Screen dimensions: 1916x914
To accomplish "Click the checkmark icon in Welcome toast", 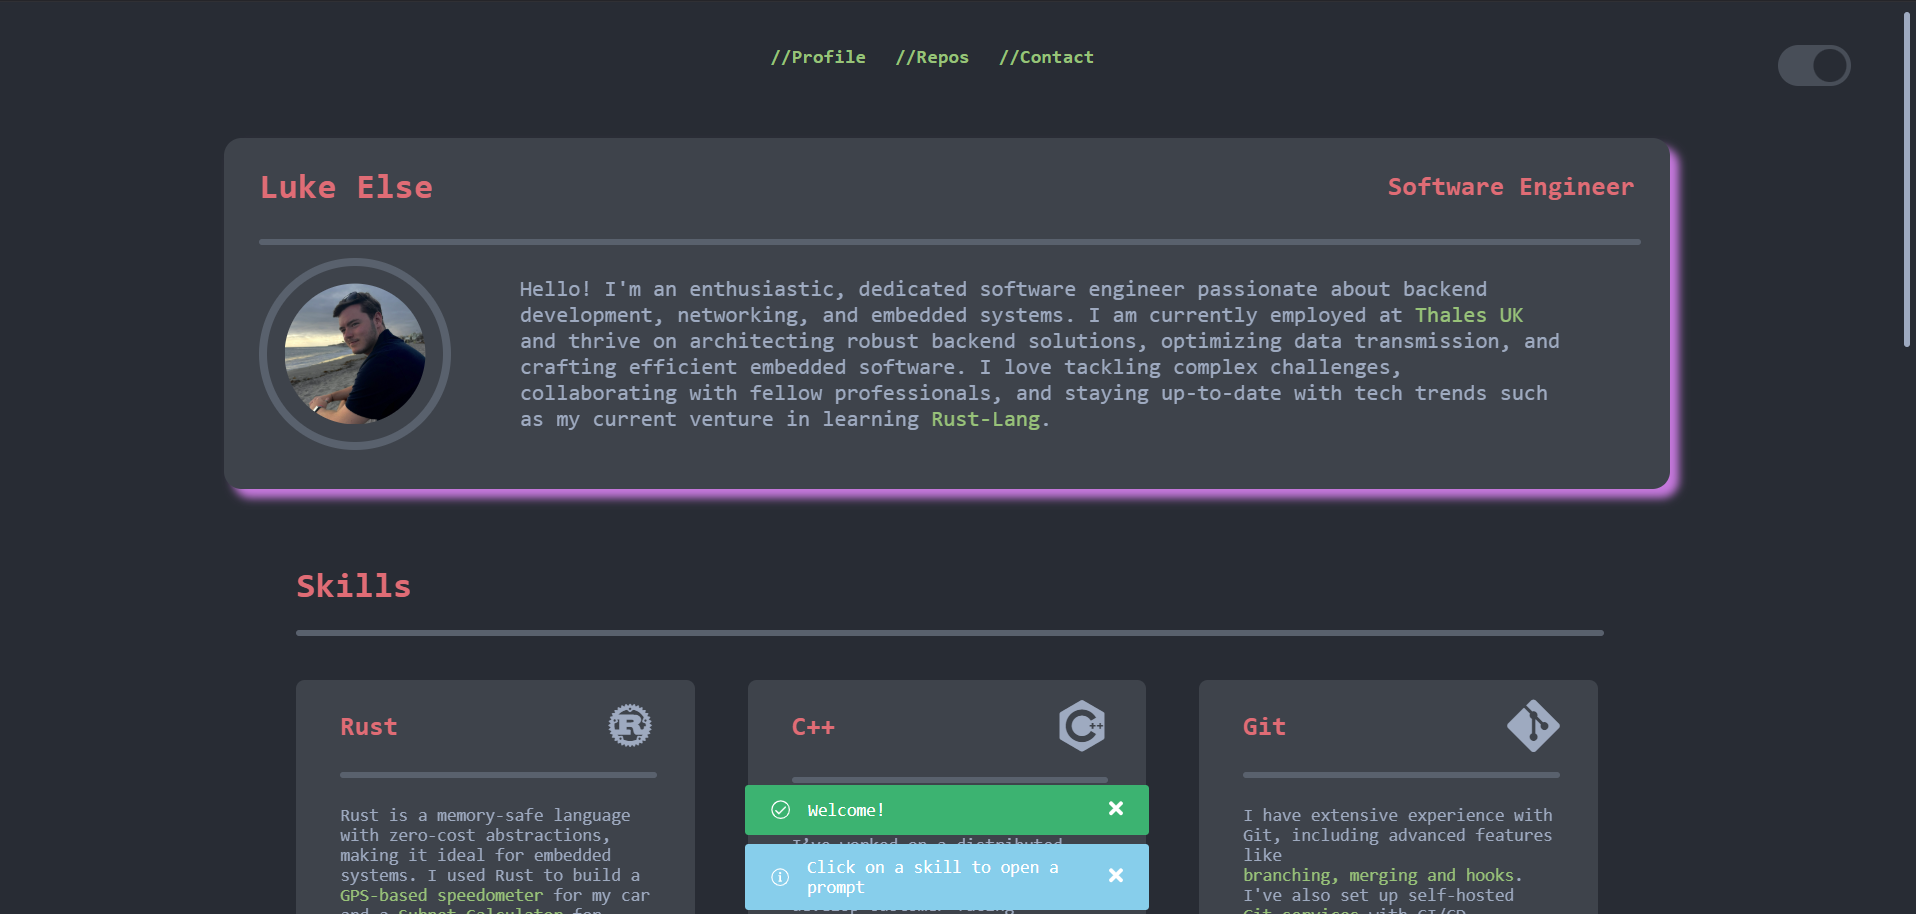I will 781,810.
